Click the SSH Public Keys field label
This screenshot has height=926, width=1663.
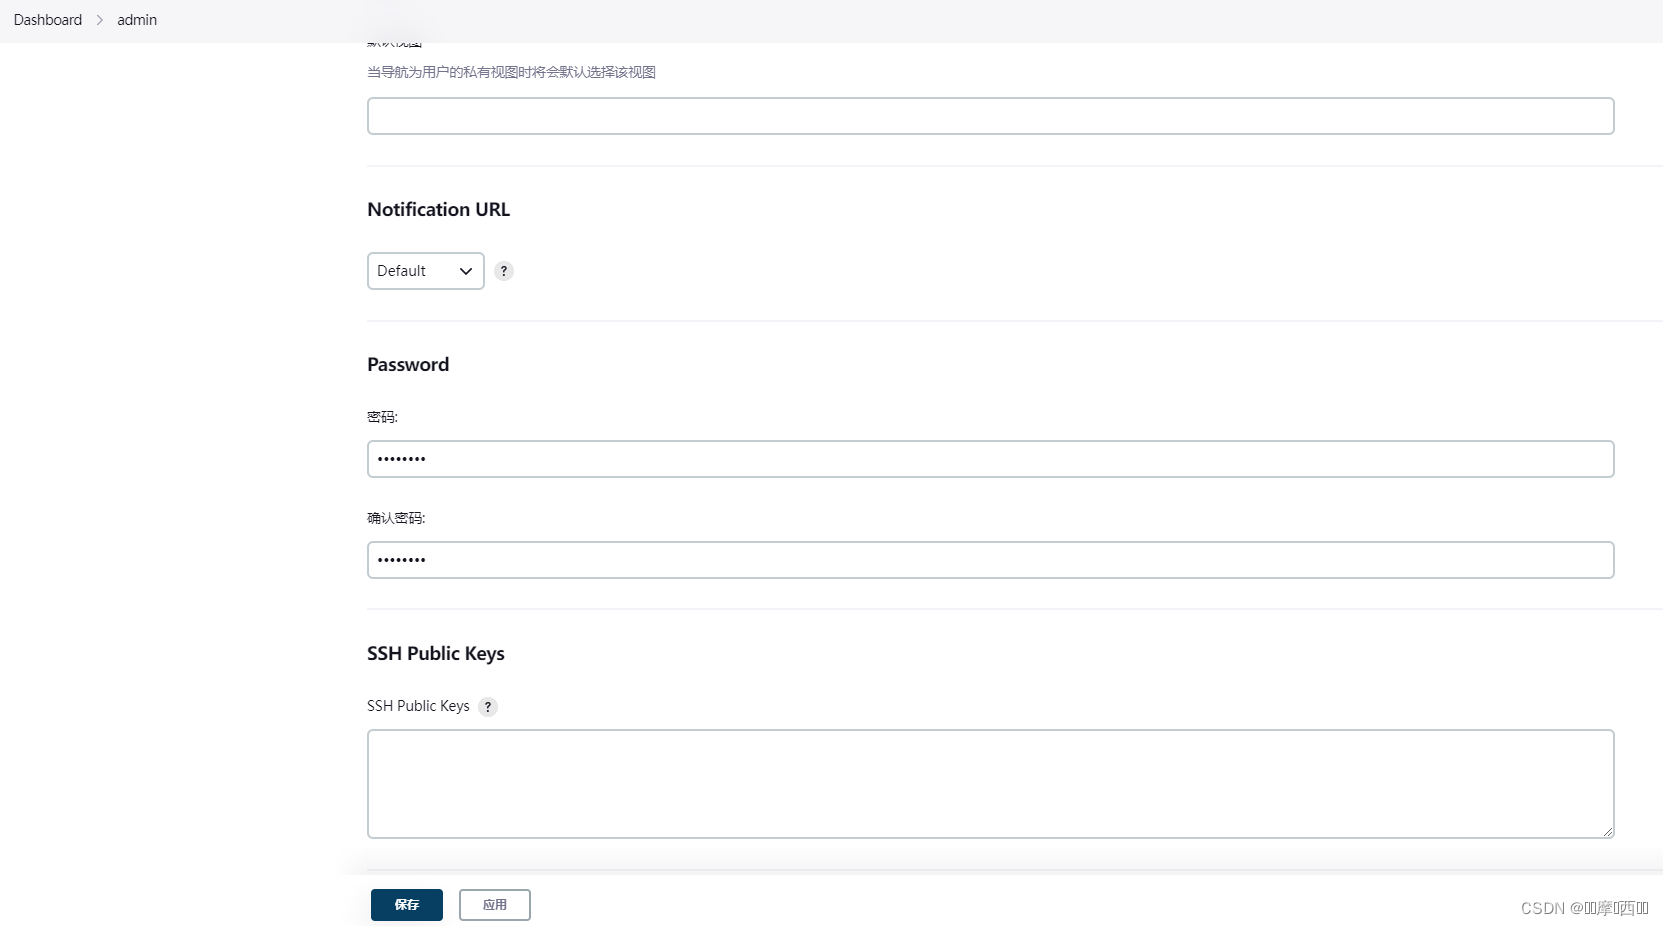tap(418, 706)
